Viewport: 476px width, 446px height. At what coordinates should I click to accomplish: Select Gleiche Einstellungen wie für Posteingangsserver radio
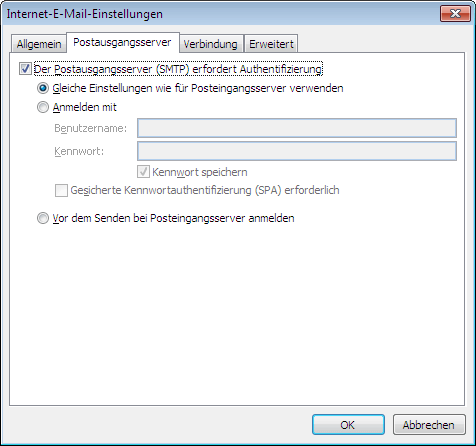[43, 88]
